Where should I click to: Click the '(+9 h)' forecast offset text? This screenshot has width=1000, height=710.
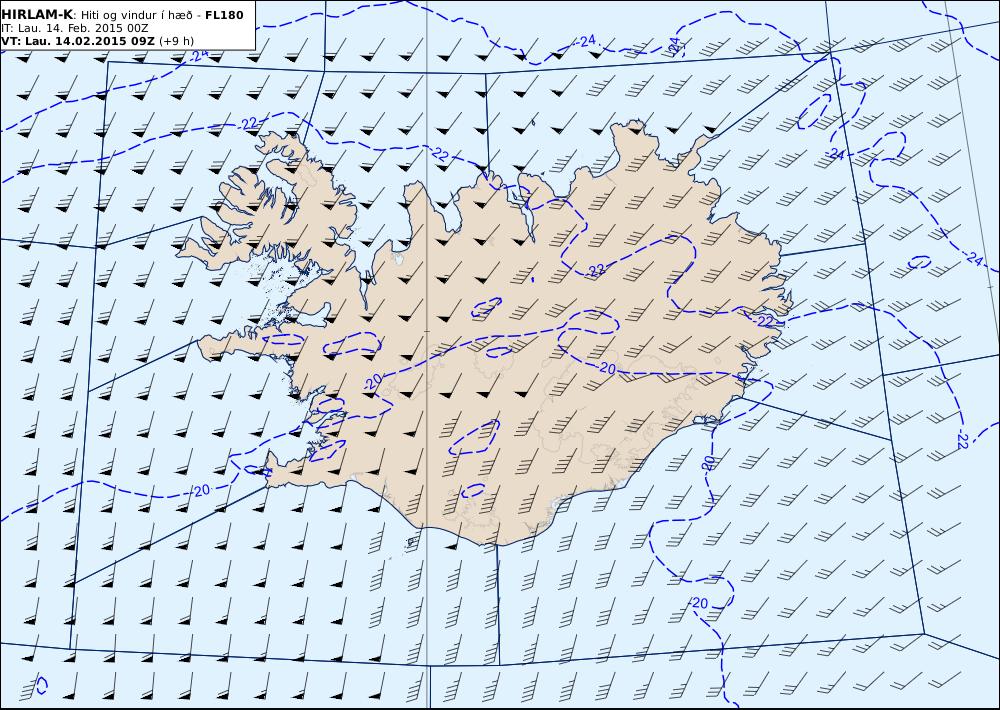[176, 41]
